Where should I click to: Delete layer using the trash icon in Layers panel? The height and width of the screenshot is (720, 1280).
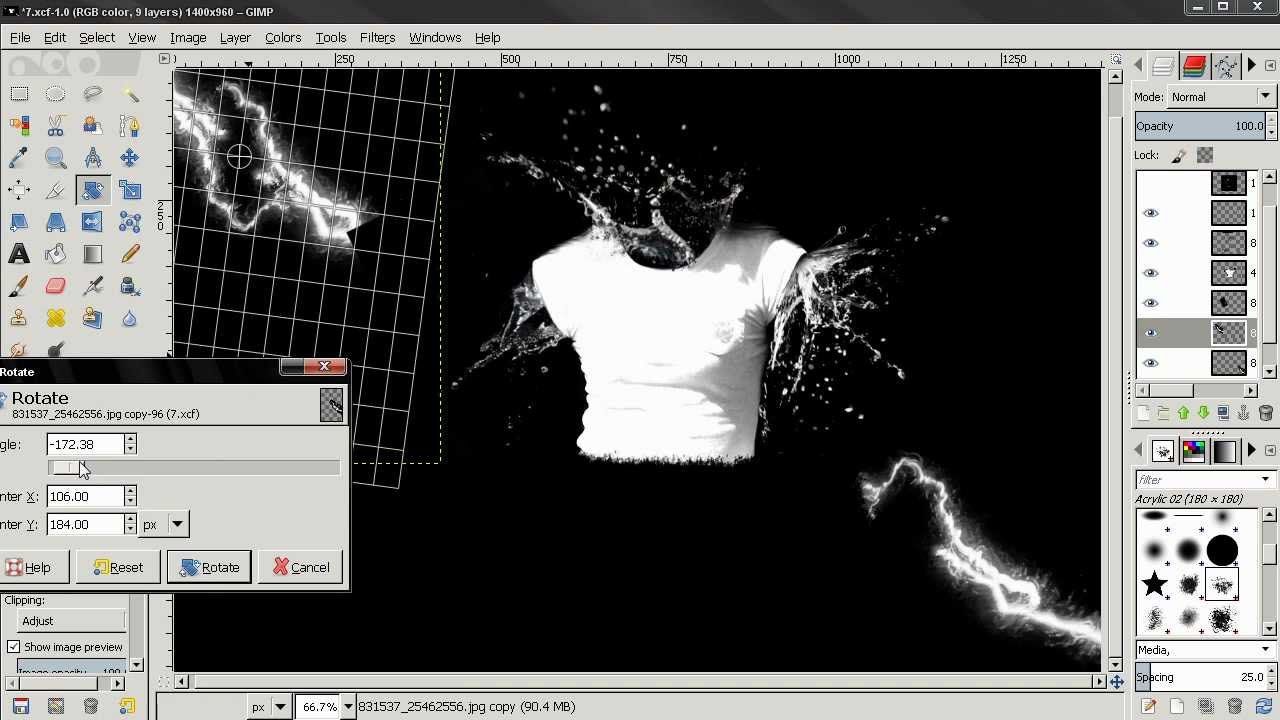(x=1265, y=413)
